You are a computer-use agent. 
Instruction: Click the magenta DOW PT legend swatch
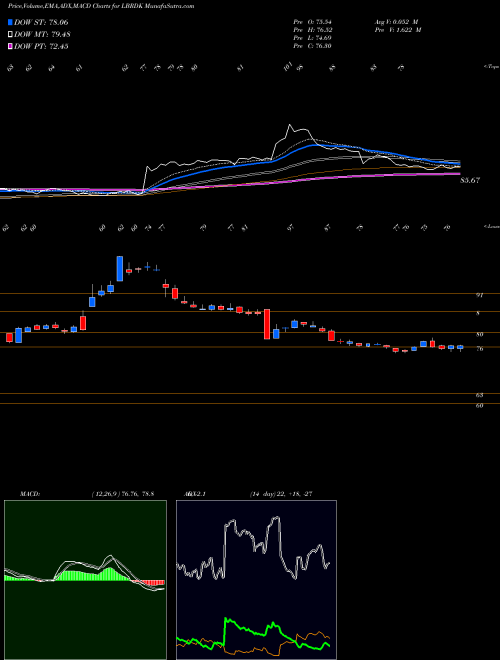click(x=11, y=46)
